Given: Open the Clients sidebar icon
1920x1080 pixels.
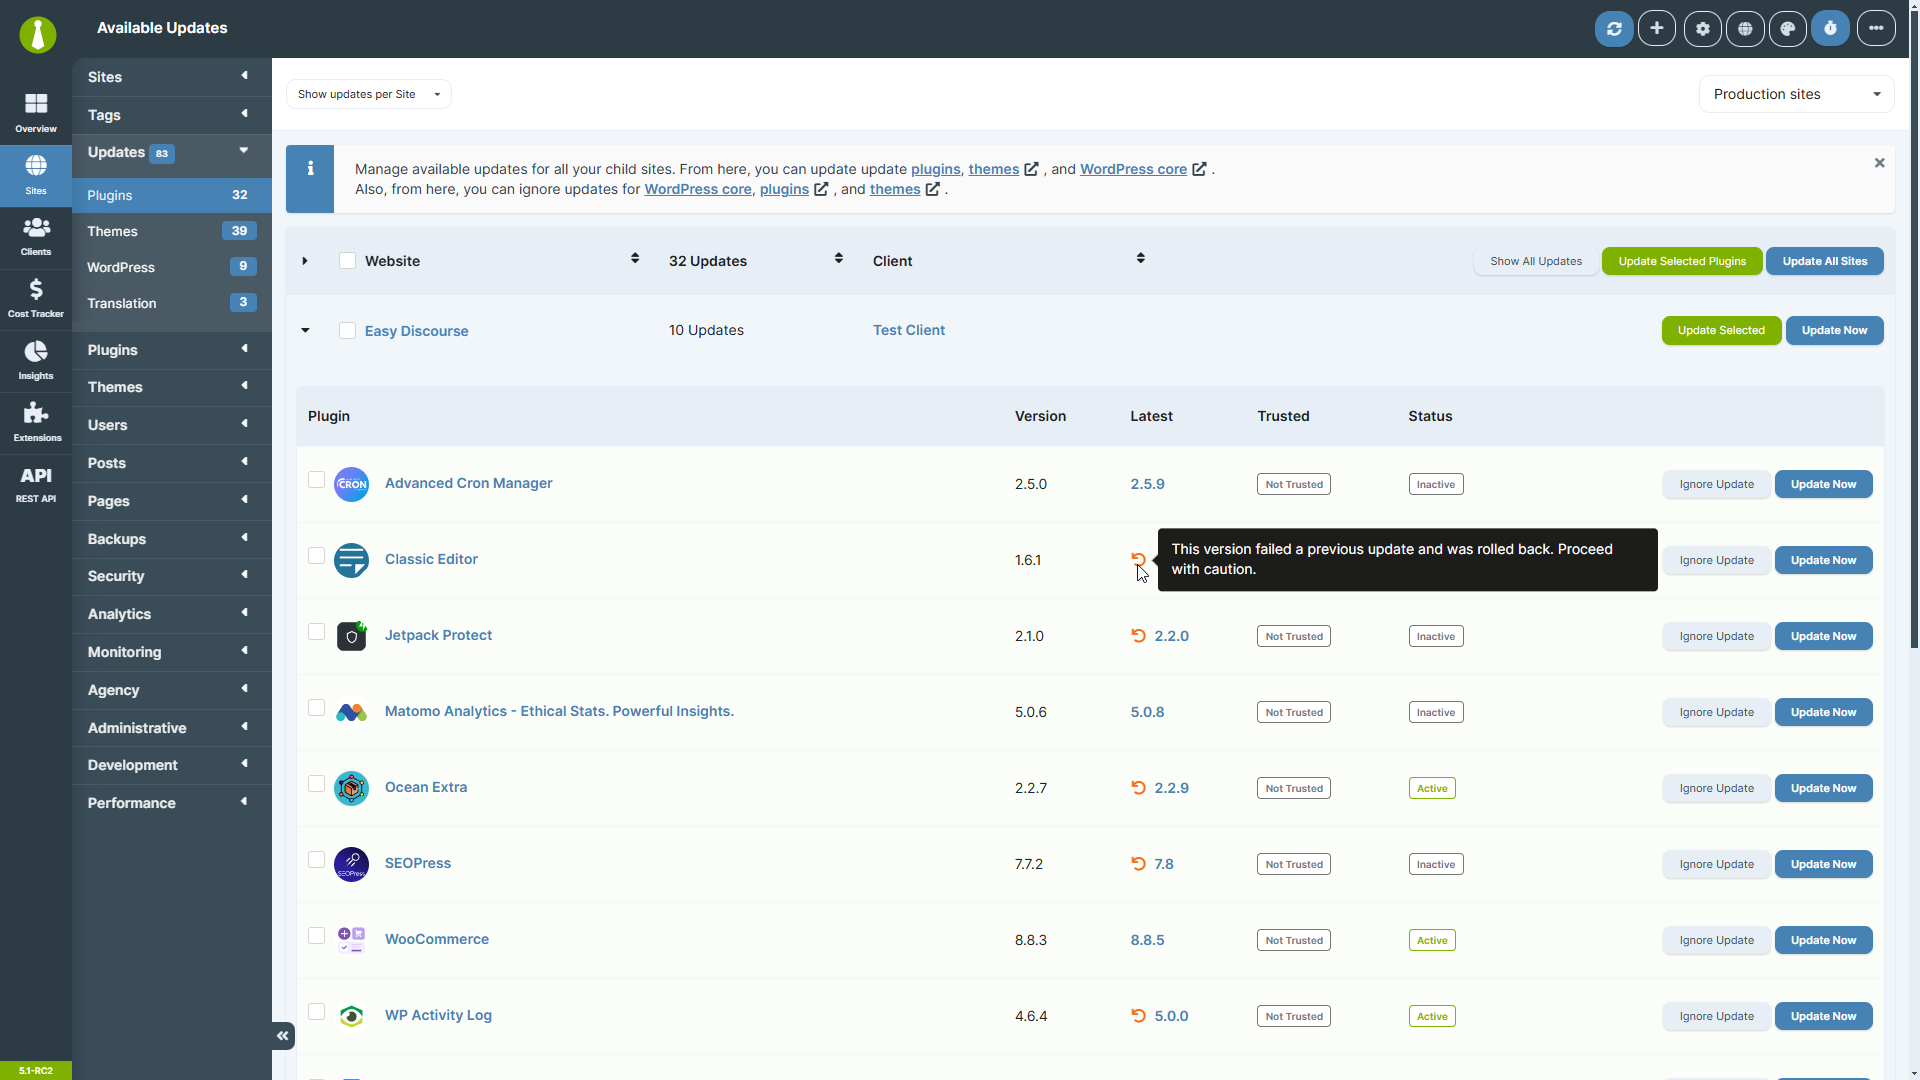Looking at the screenshot, I should (x=36, y=237).
